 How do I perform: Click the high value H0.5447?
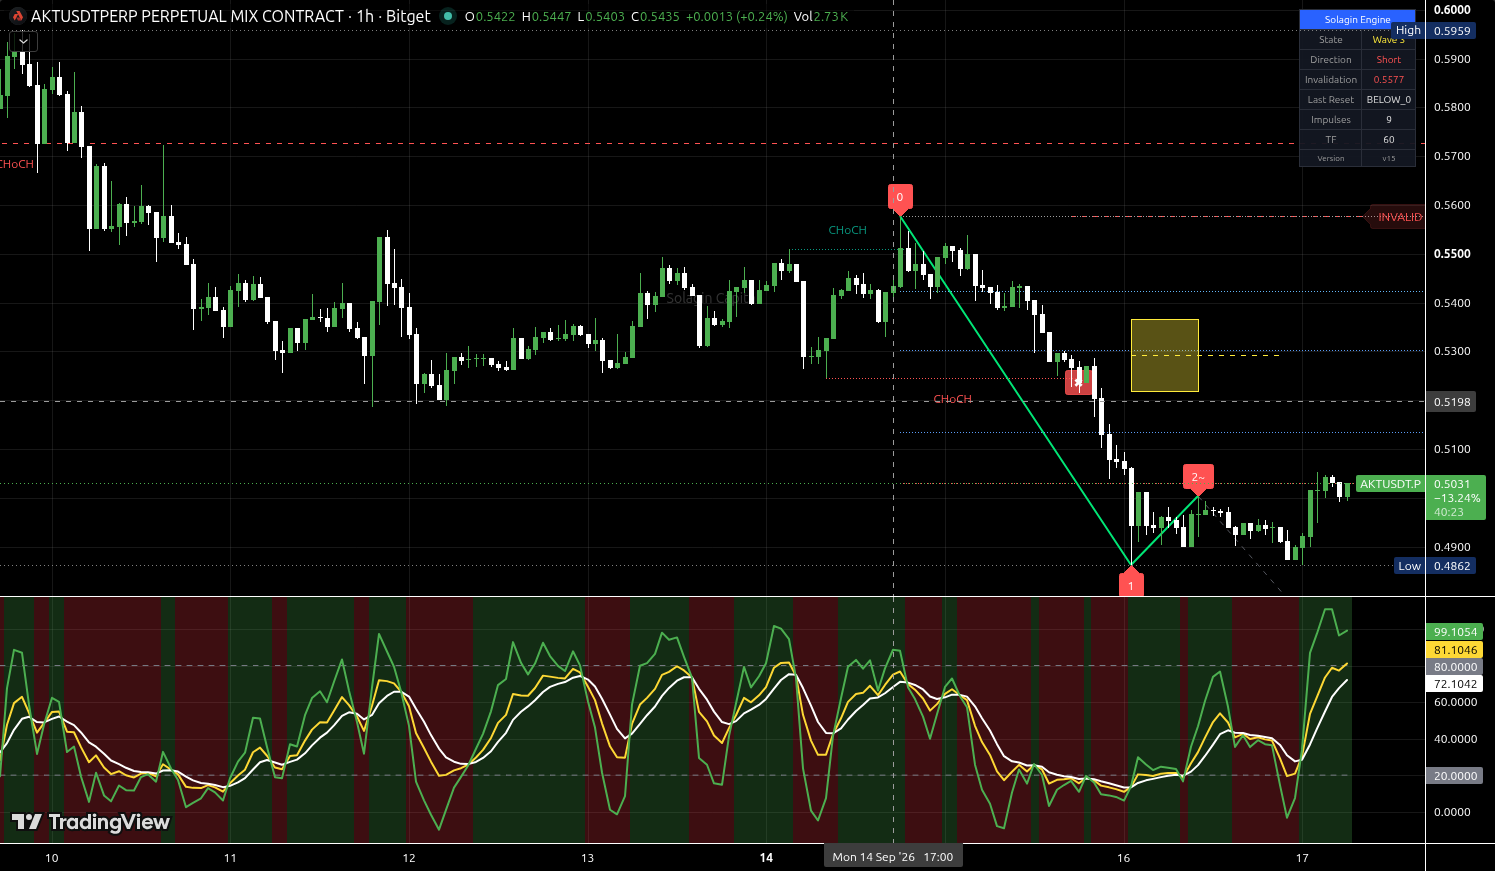(x=546, y=17)
